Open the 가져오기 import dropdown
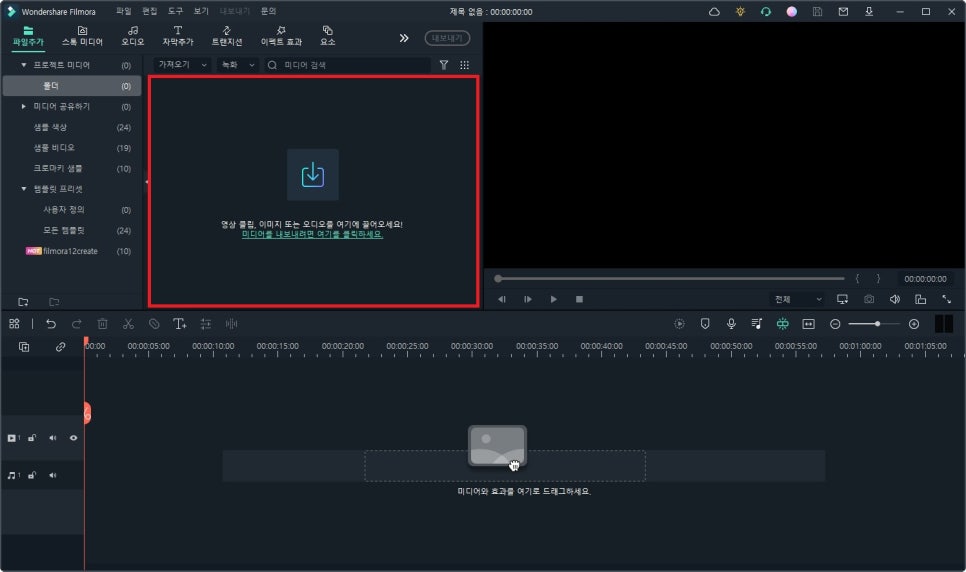 click(x=182, y=65)
